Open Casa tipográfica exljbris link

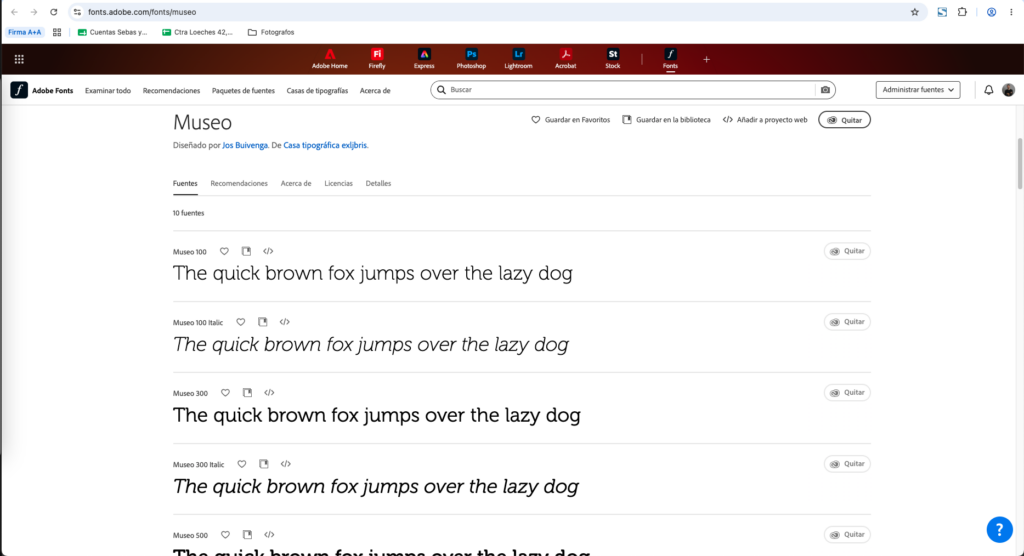tap(325, 145)
